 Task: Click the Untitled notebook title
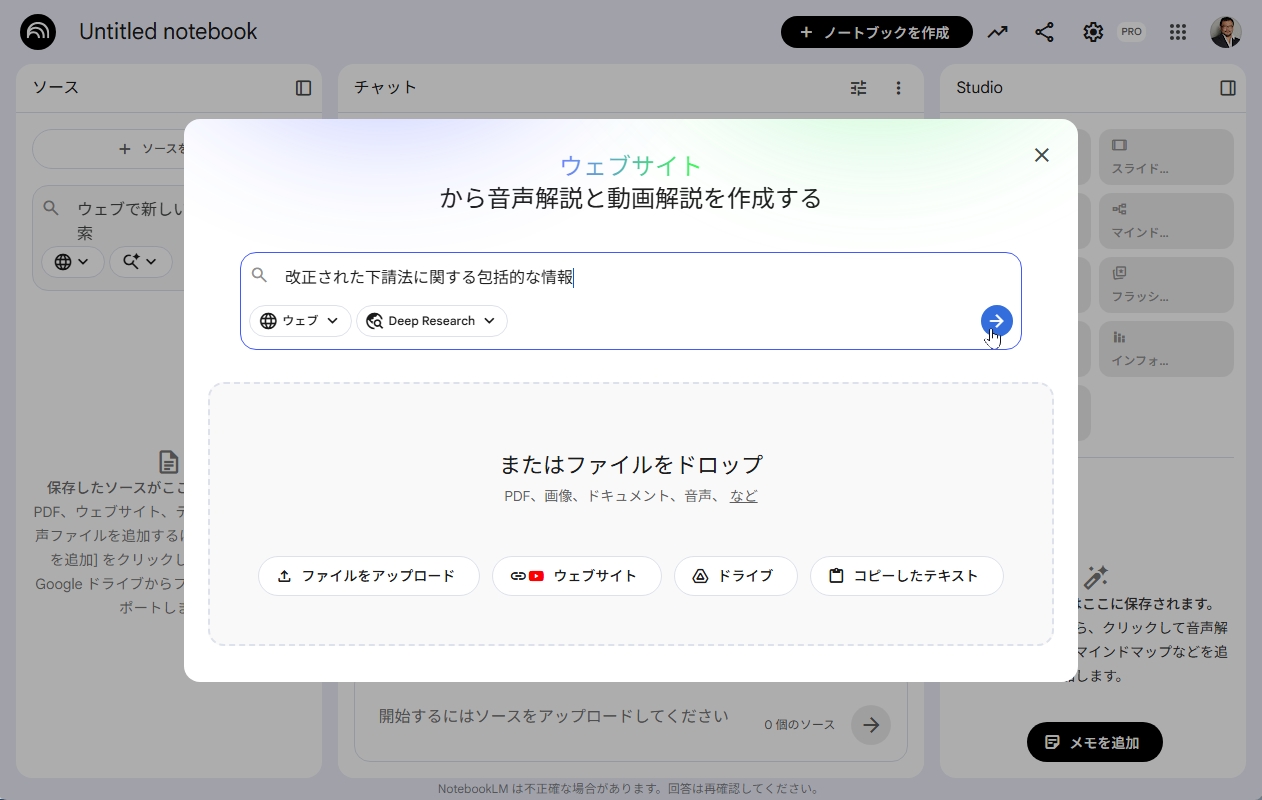(168, 32)
